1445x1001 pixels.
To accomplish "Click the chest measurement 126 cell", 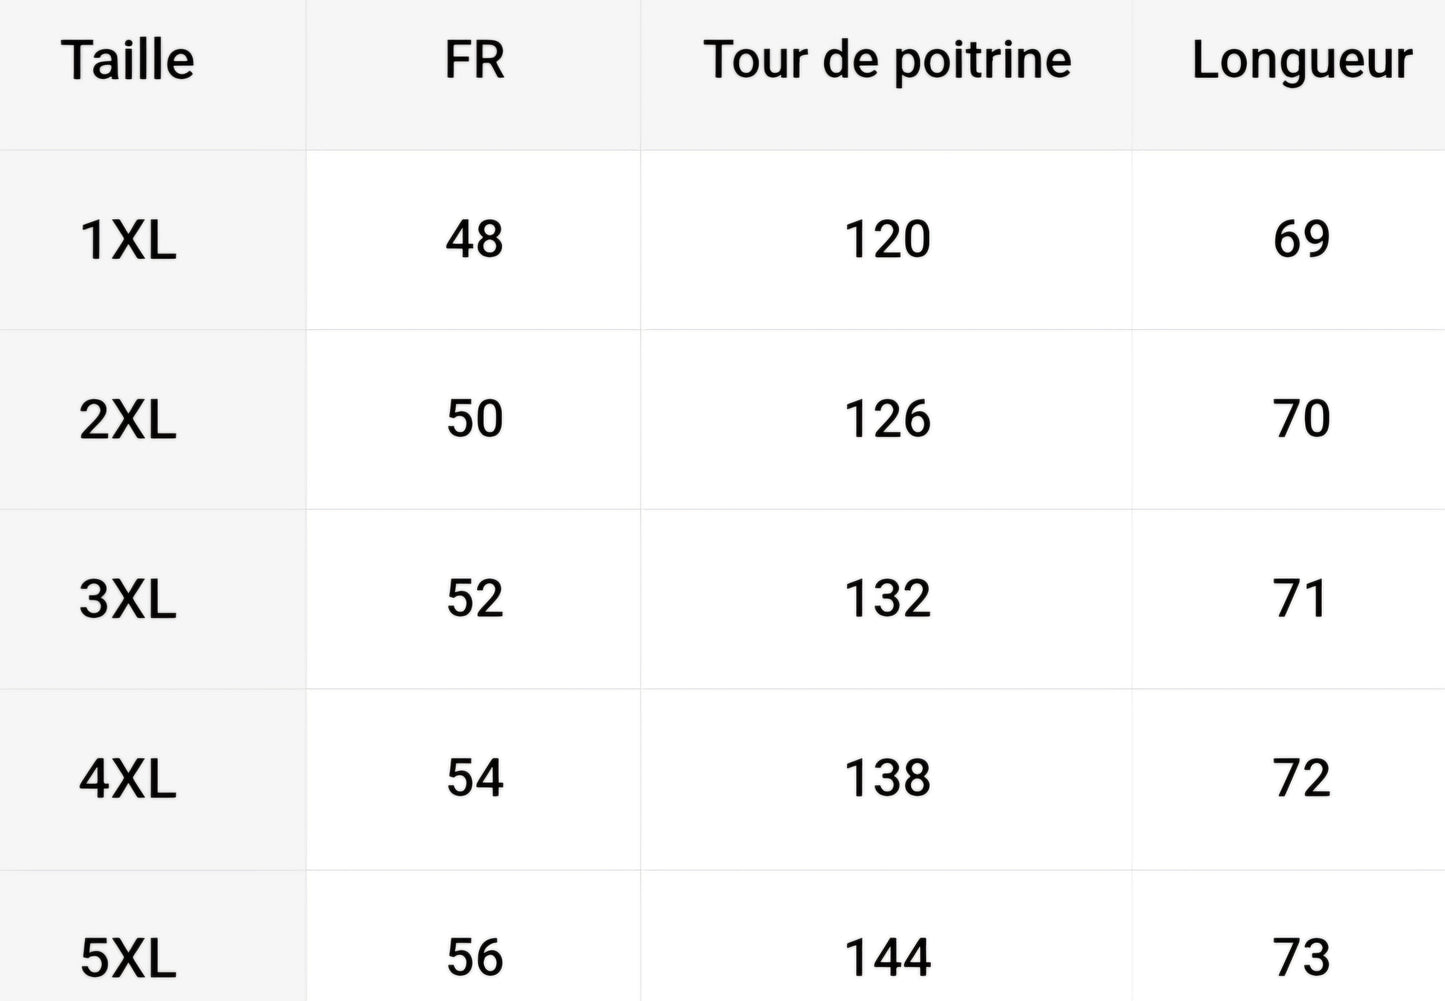I will [887, 419].
